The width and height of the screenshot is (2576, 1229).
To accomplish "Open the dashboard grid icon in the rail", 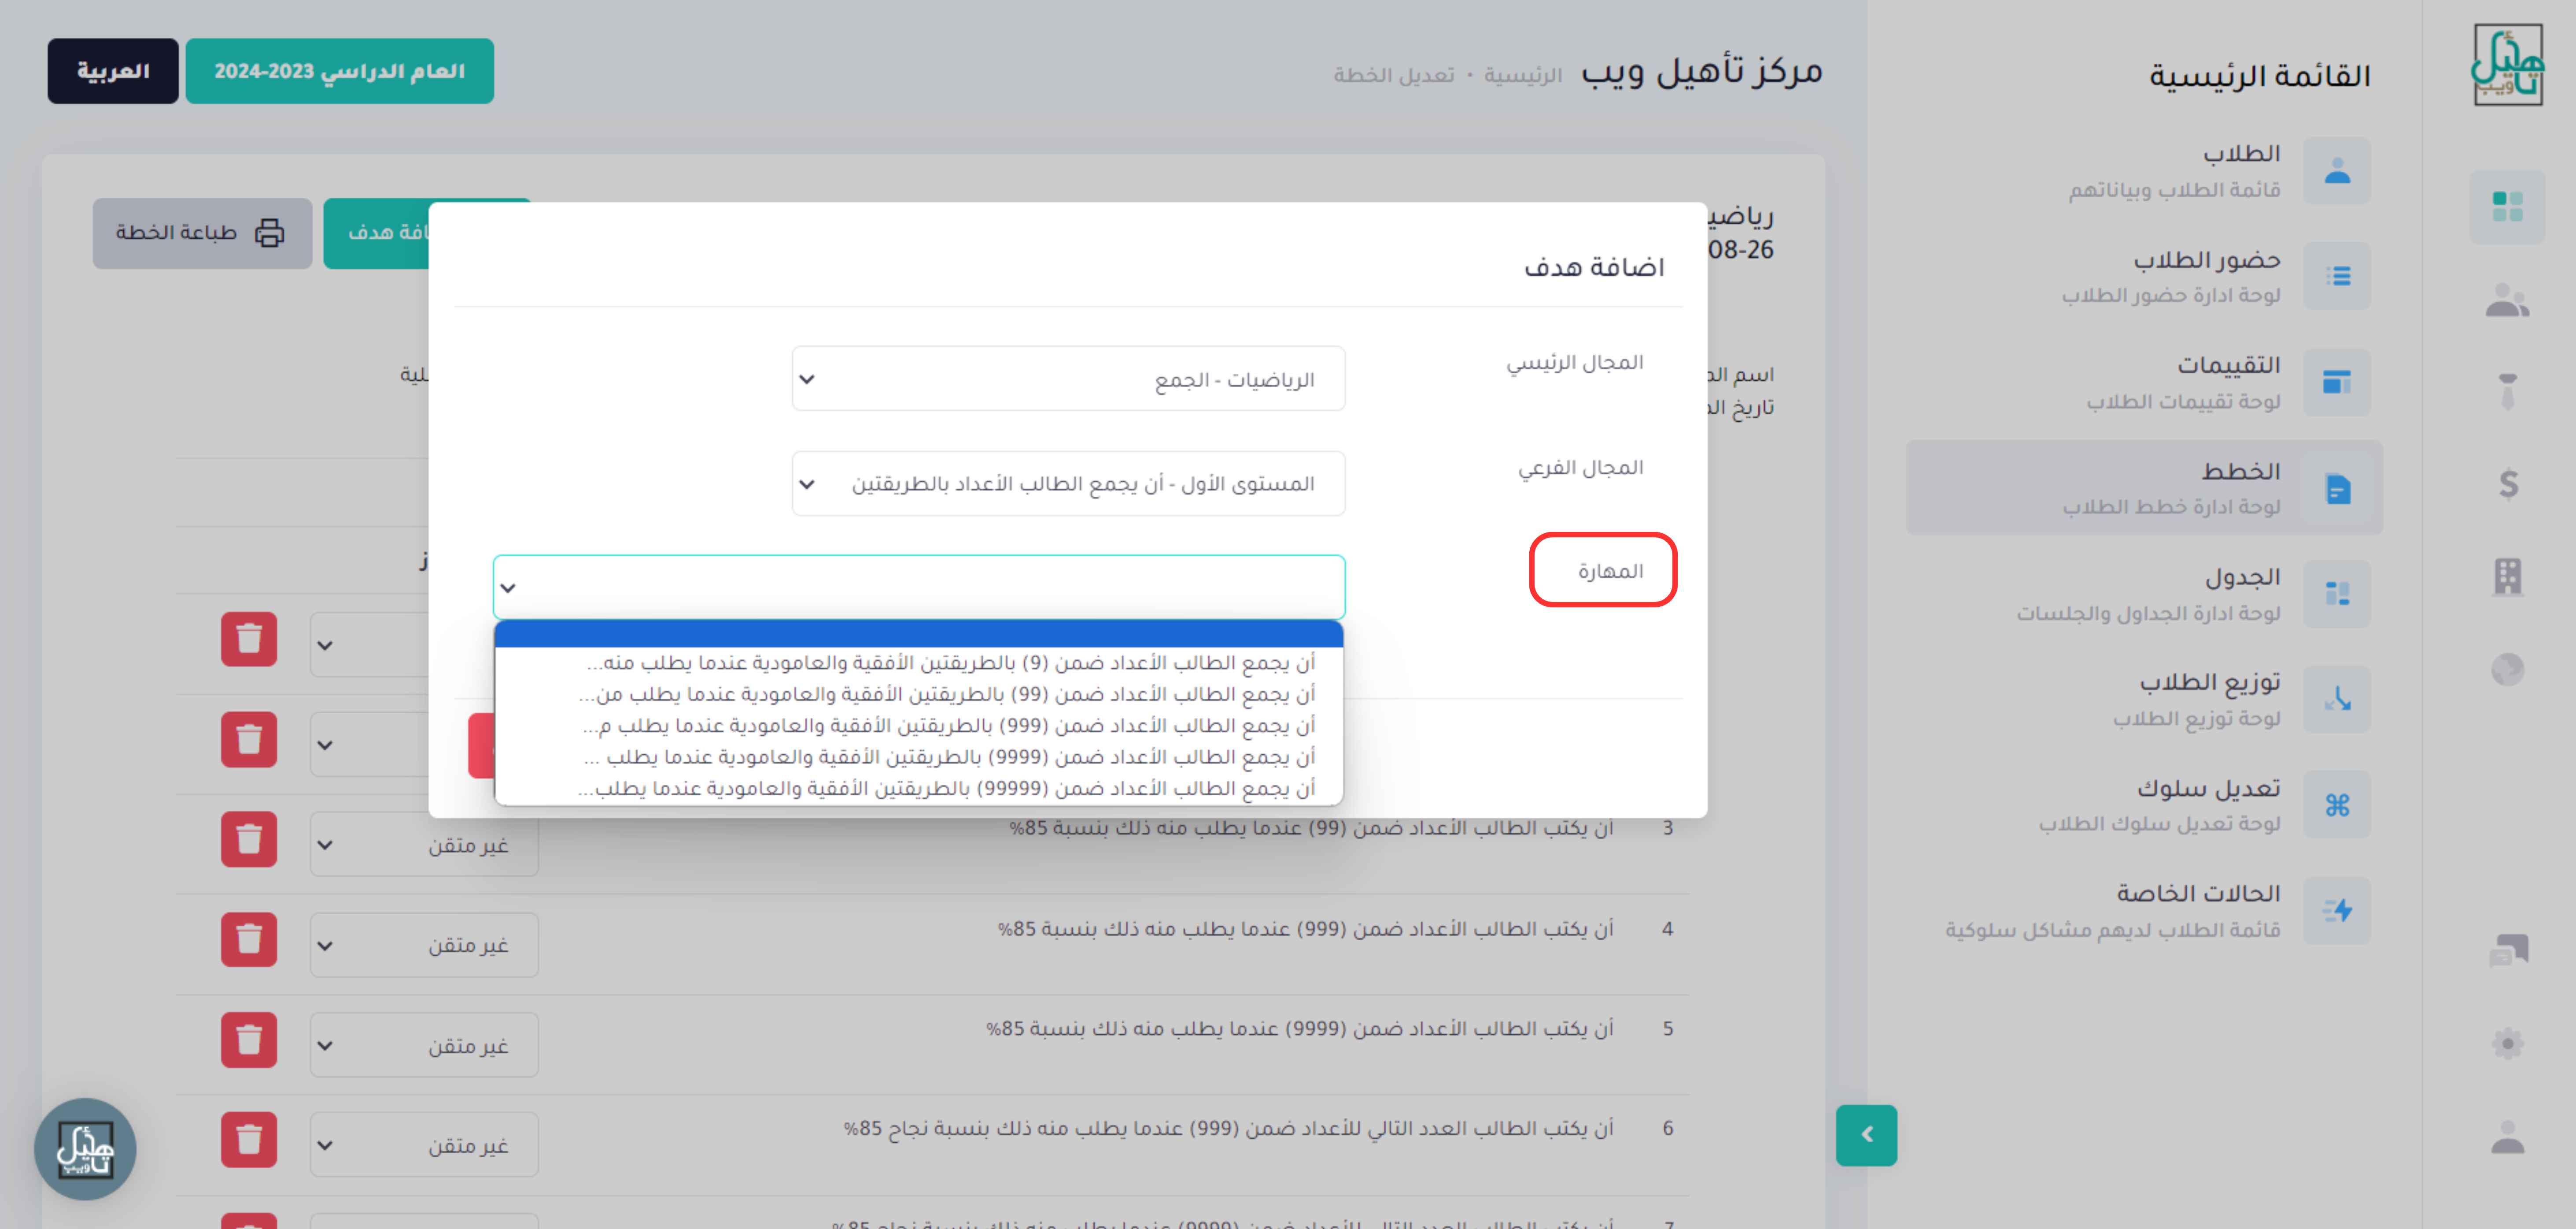I will click(x=2507, y=207).
